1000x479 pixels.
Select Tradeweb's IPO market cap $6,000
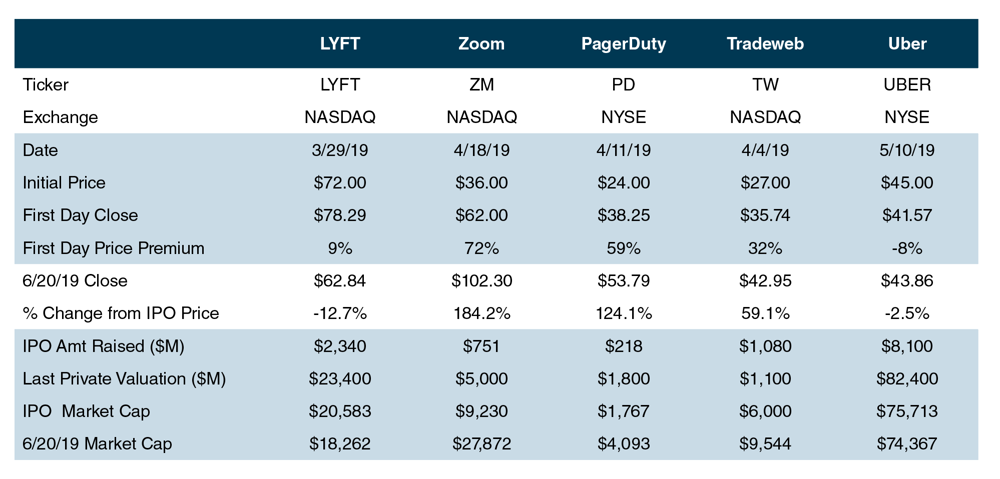click(x=765, y=411)
